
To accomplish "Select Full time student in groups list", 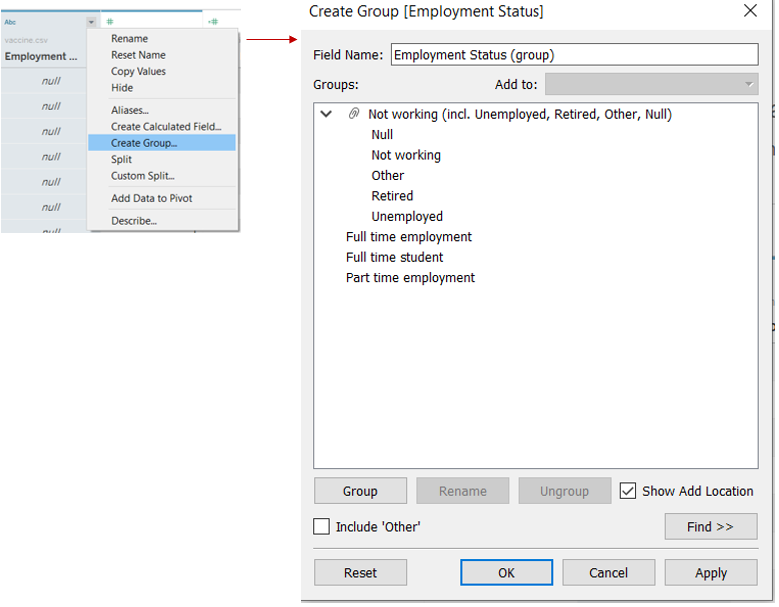I will 395,257.
